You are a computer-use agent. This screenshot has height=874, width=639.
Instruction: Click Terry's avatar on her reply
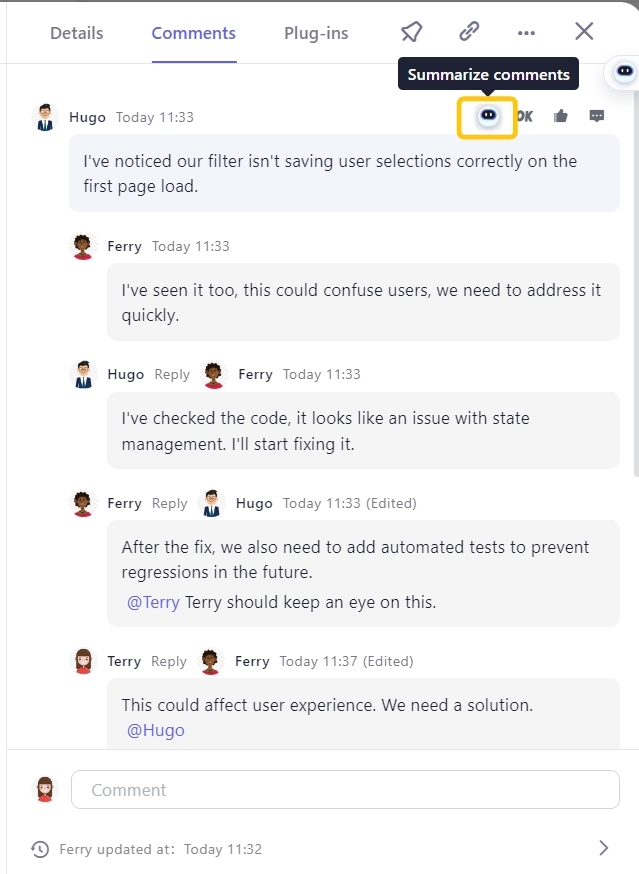tap(83, 661)
